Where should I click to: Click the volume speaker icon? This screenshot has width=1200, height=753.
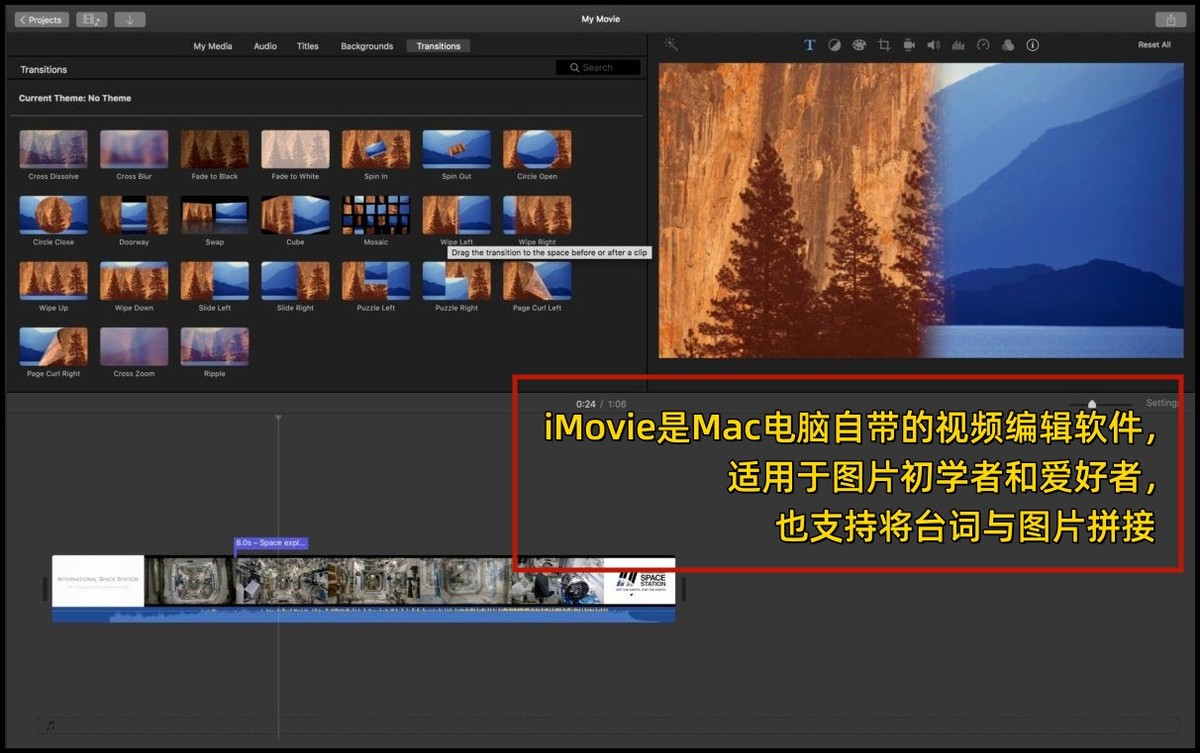point(933,45)
